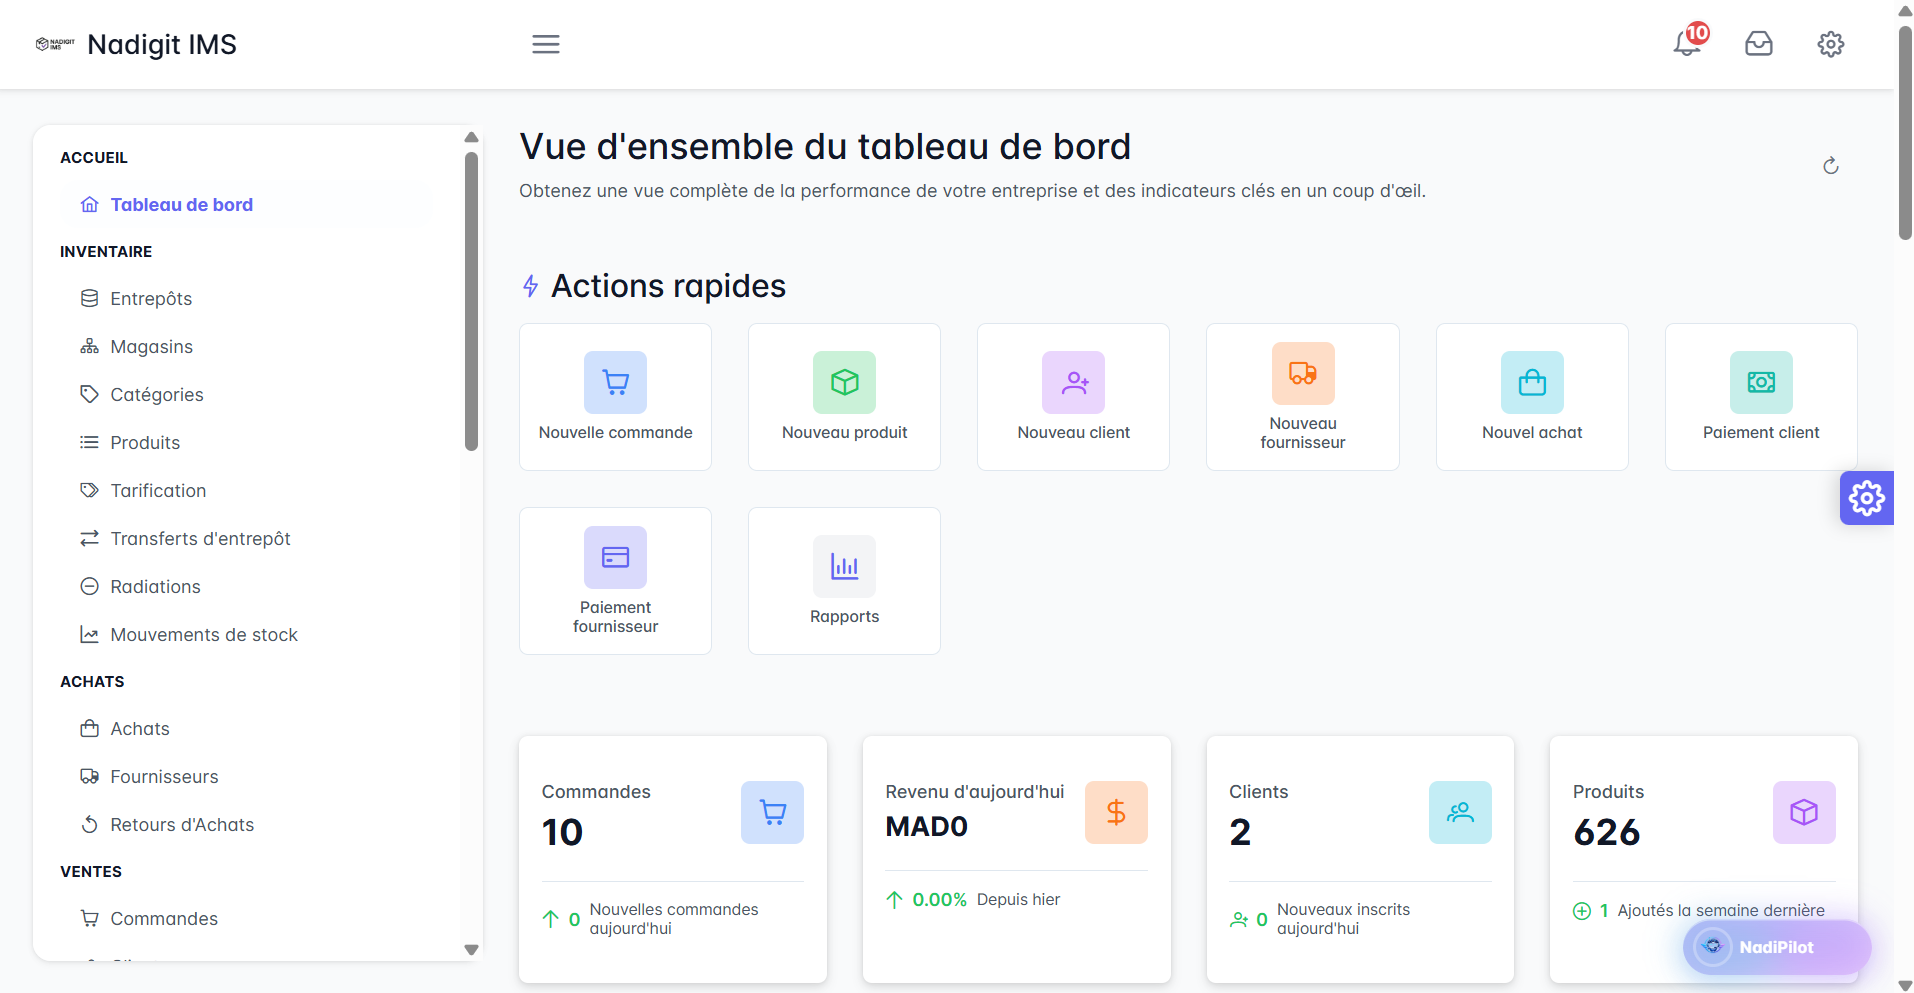
Task: Click Rapports chart icon
Action: (845, 566)
